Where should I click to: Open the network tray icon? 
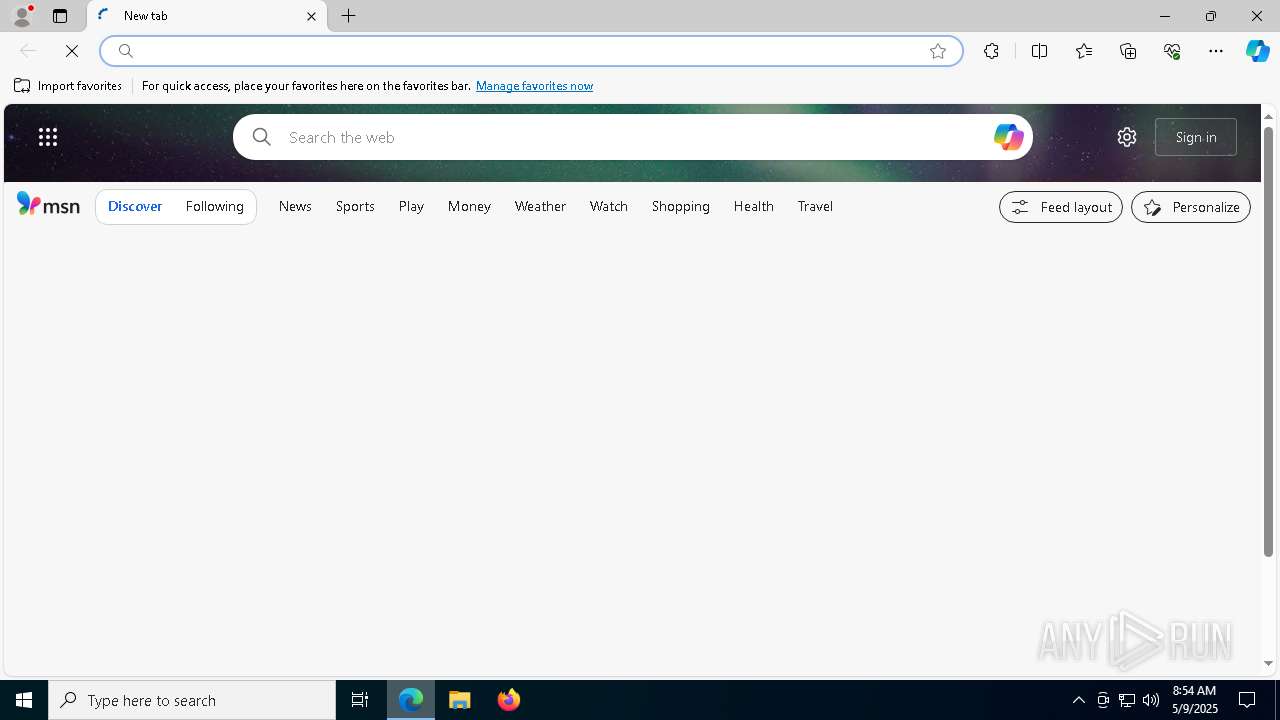(x=1127, y=700)
